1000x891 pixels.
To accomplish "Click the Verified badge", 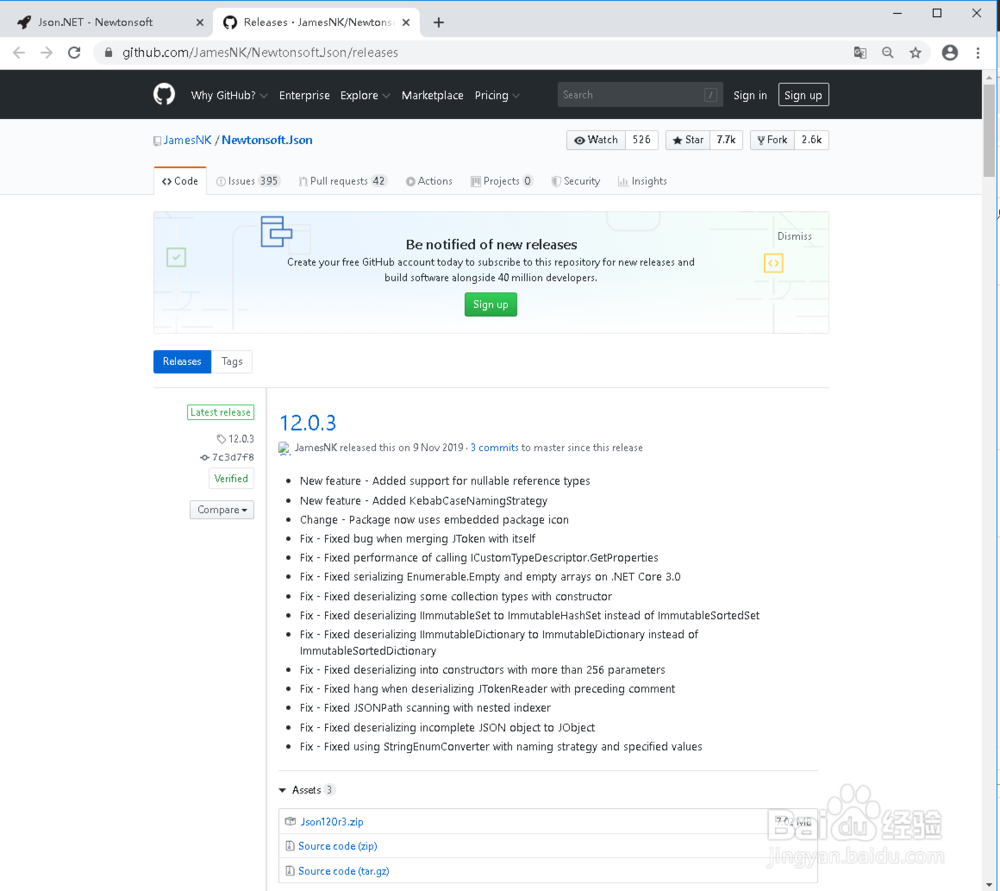I will tap(231, 478).
